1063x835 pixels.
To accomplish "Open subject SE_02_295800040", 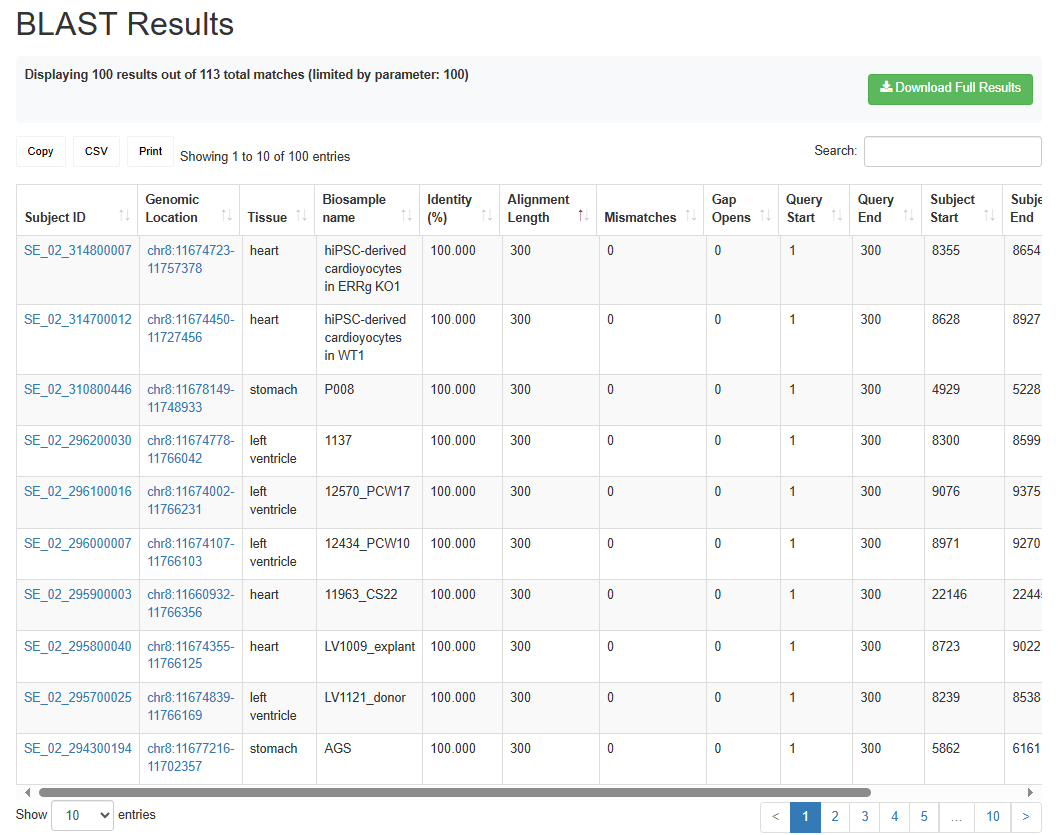I will coord(78,646).
